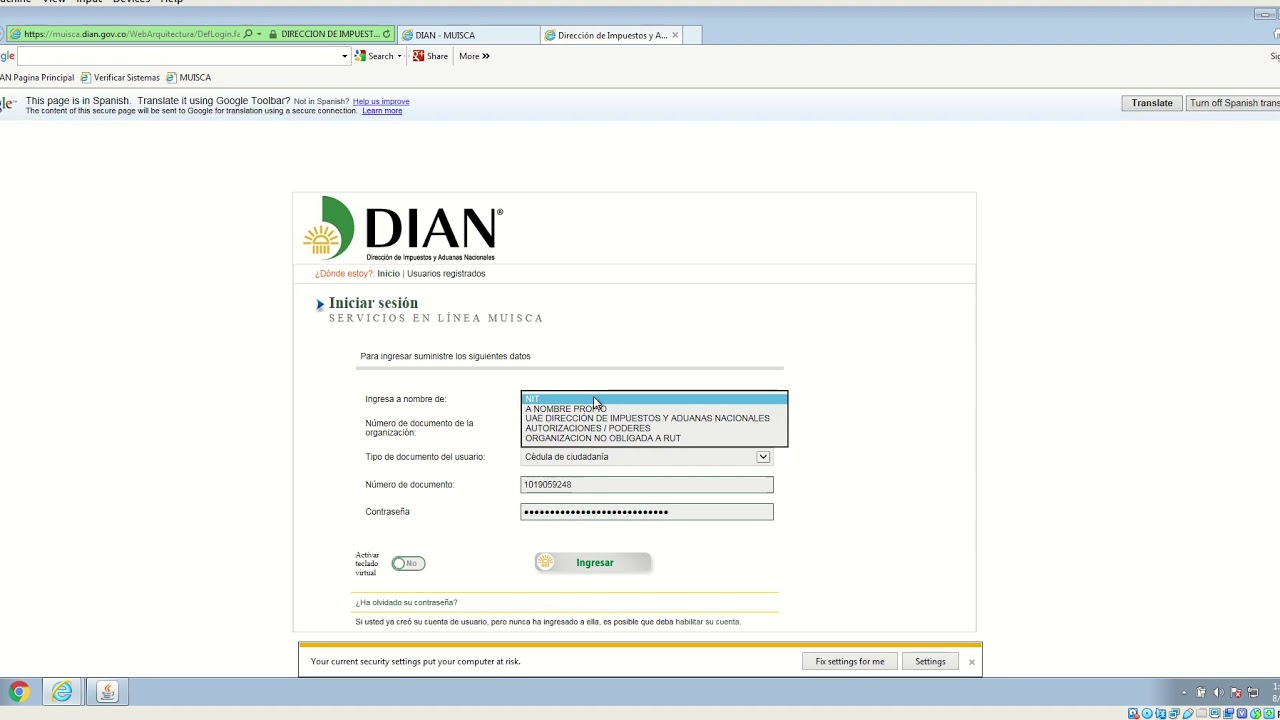Click the DIAN logo
Viewport: 1280px width, 720px height.
404,229
